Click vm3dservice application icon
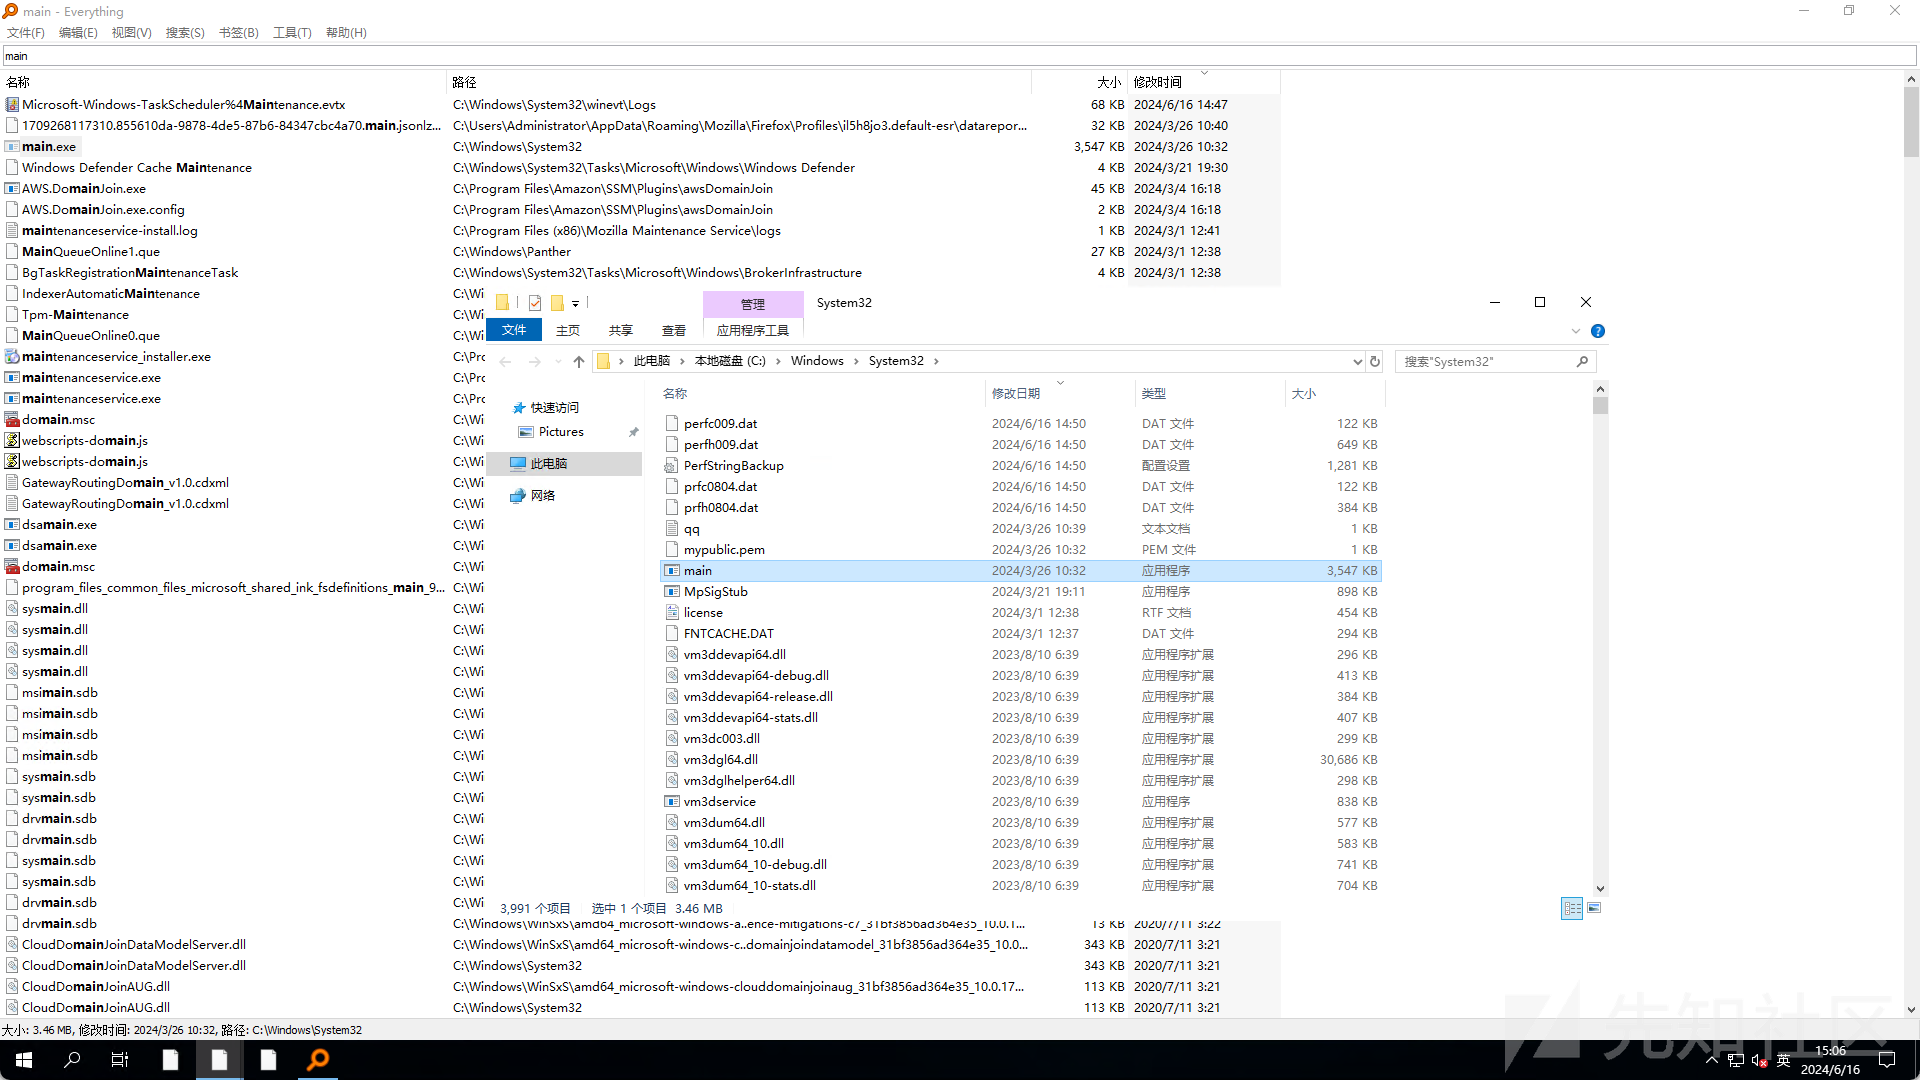This screenshot has width=1920, height=1080. coord(673,801)
